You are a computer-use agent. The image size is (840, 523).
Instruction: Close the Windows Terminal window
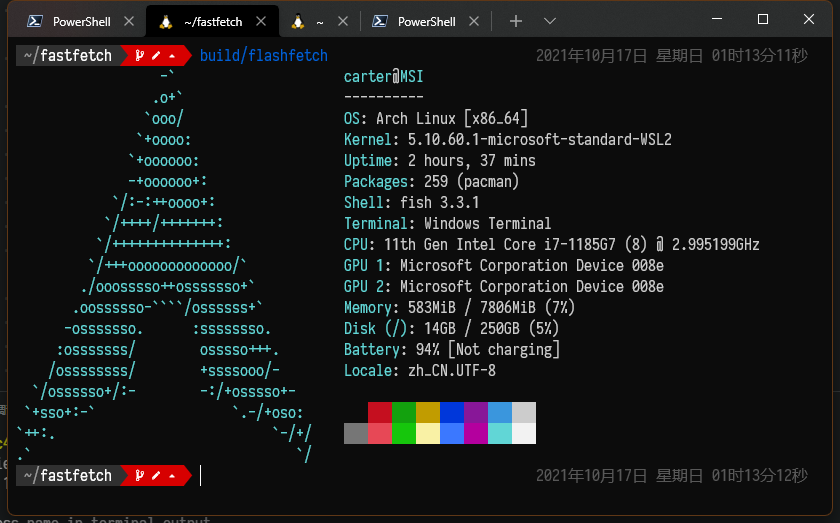coord(809,19)
